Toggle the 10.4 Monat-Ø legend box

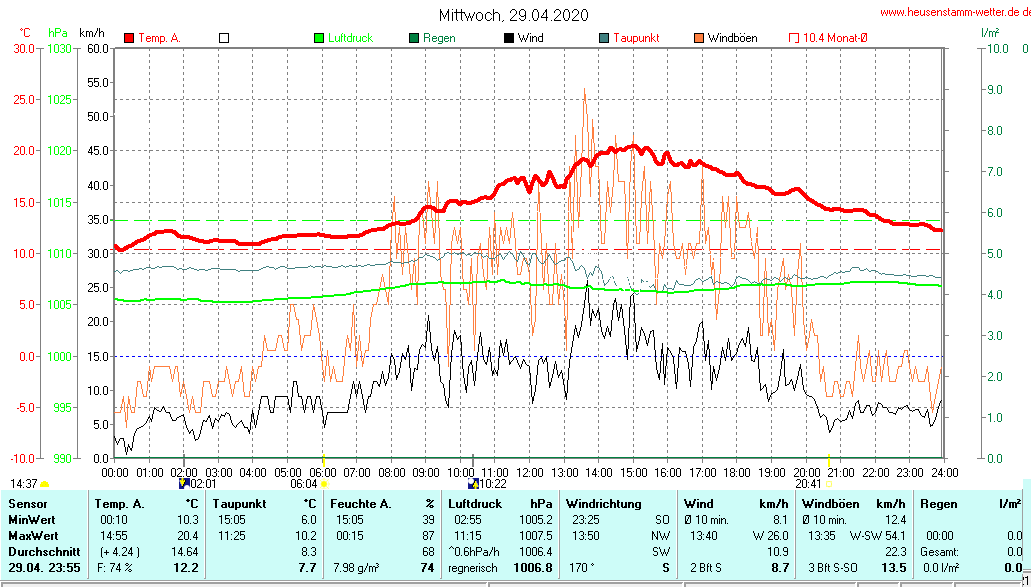(794, 38)
